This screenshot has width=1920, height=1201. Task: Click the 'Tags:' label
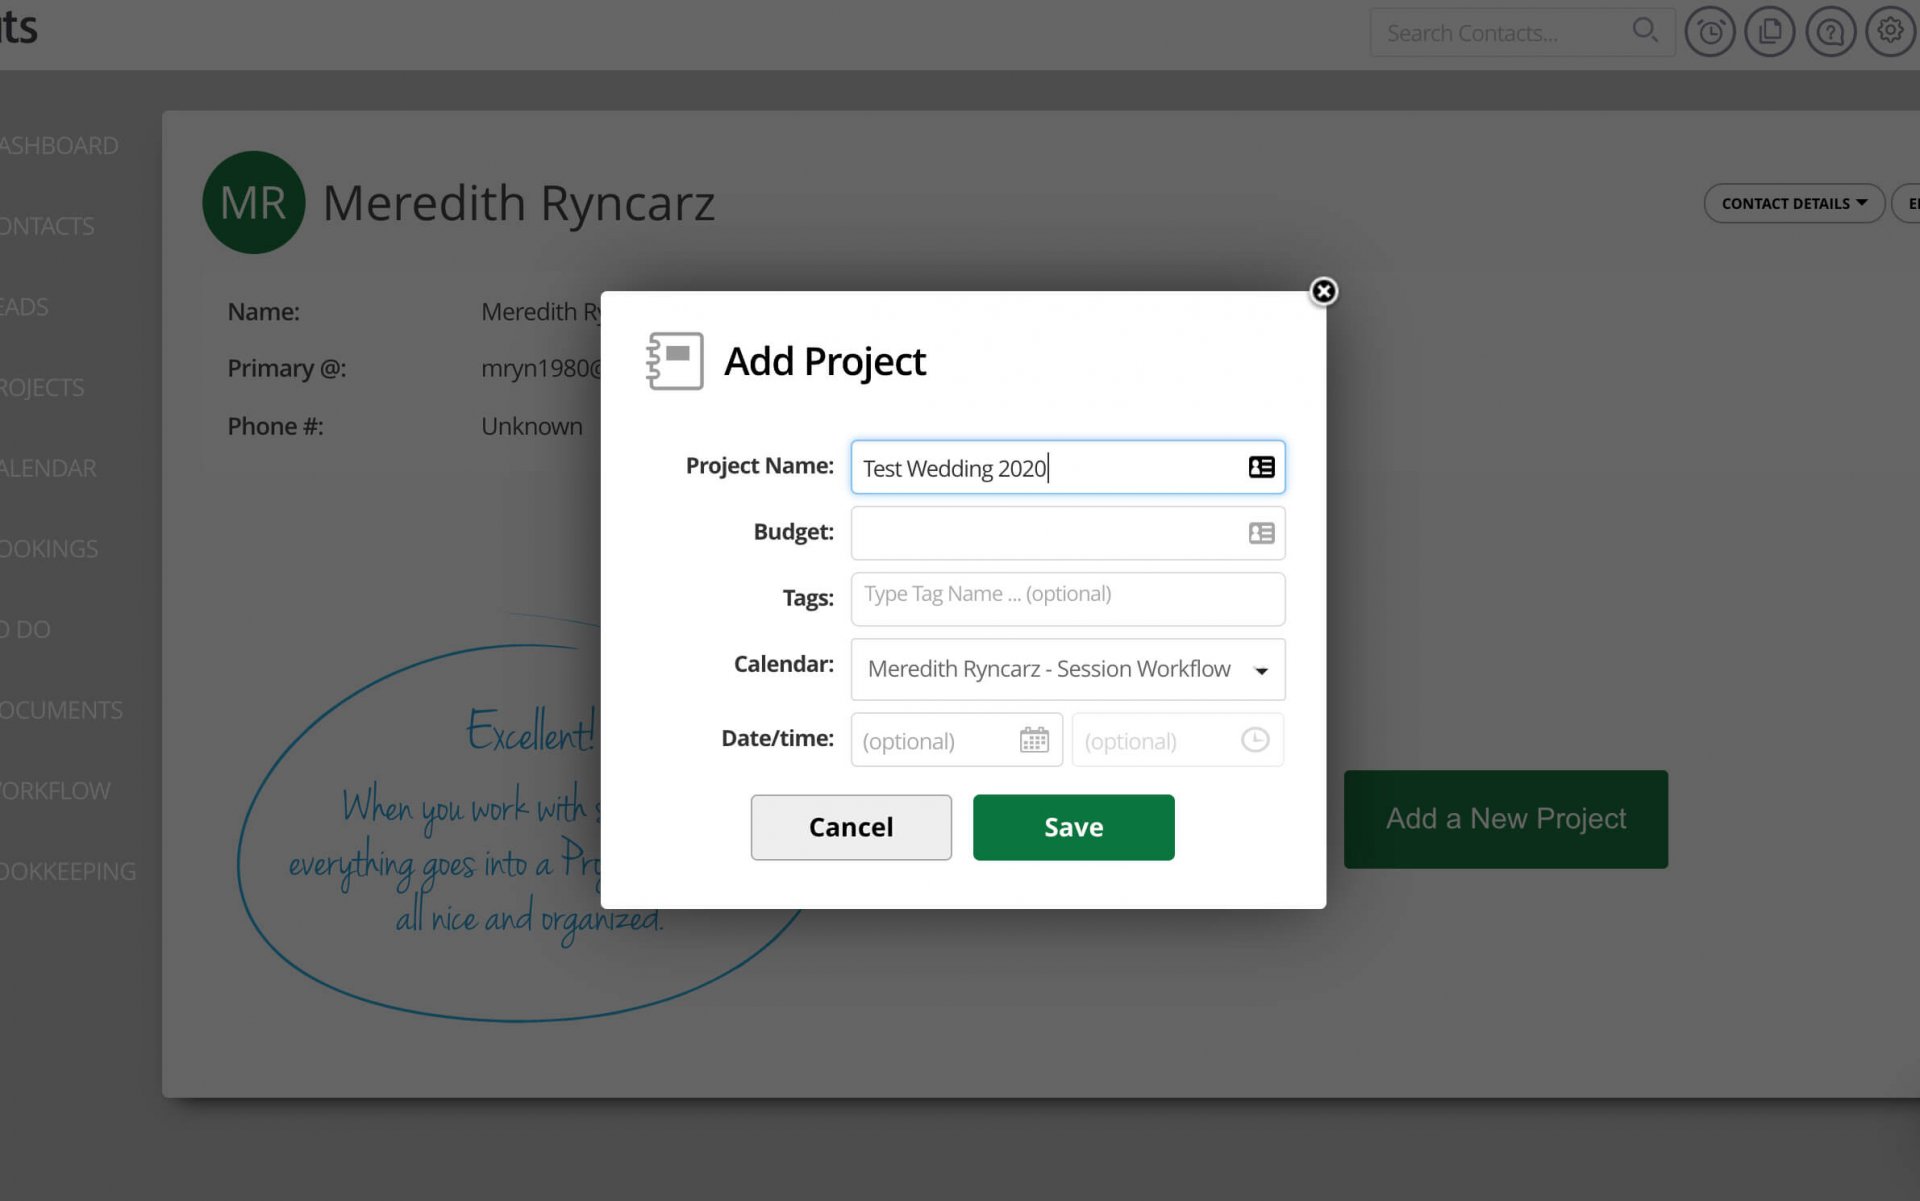807,598
